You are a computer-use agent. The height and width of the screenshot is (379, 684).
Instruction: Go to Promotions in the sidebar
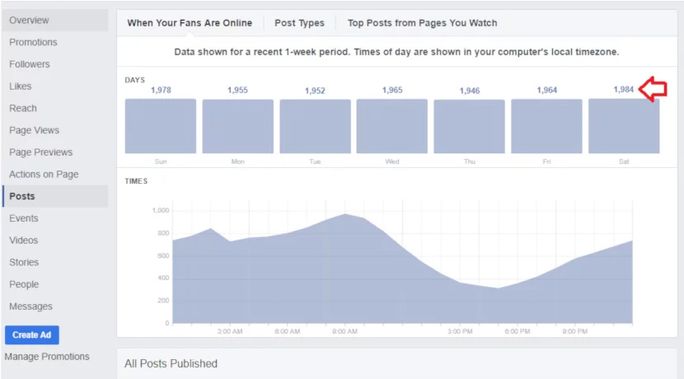[33, 42]
